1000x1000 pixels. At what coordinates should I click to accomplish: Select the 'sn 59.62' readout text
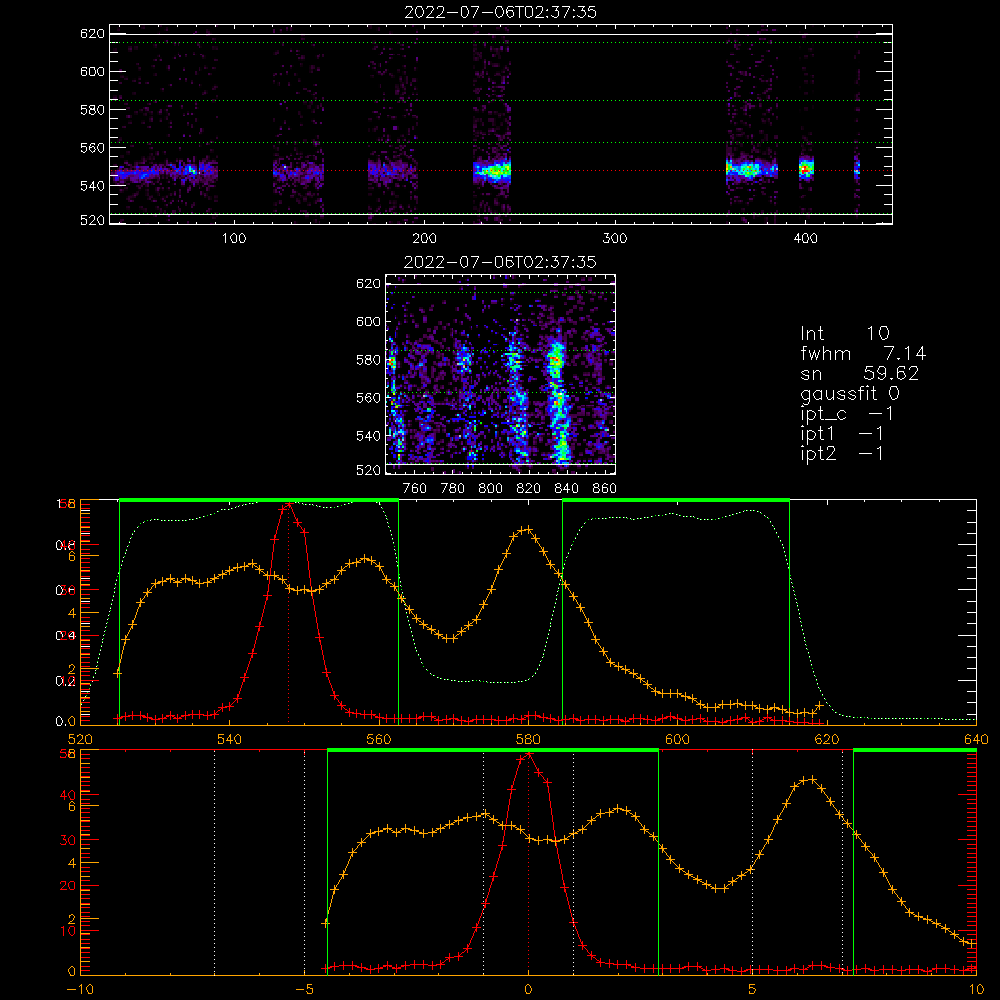pyautogui.click(x=859, y=373)
